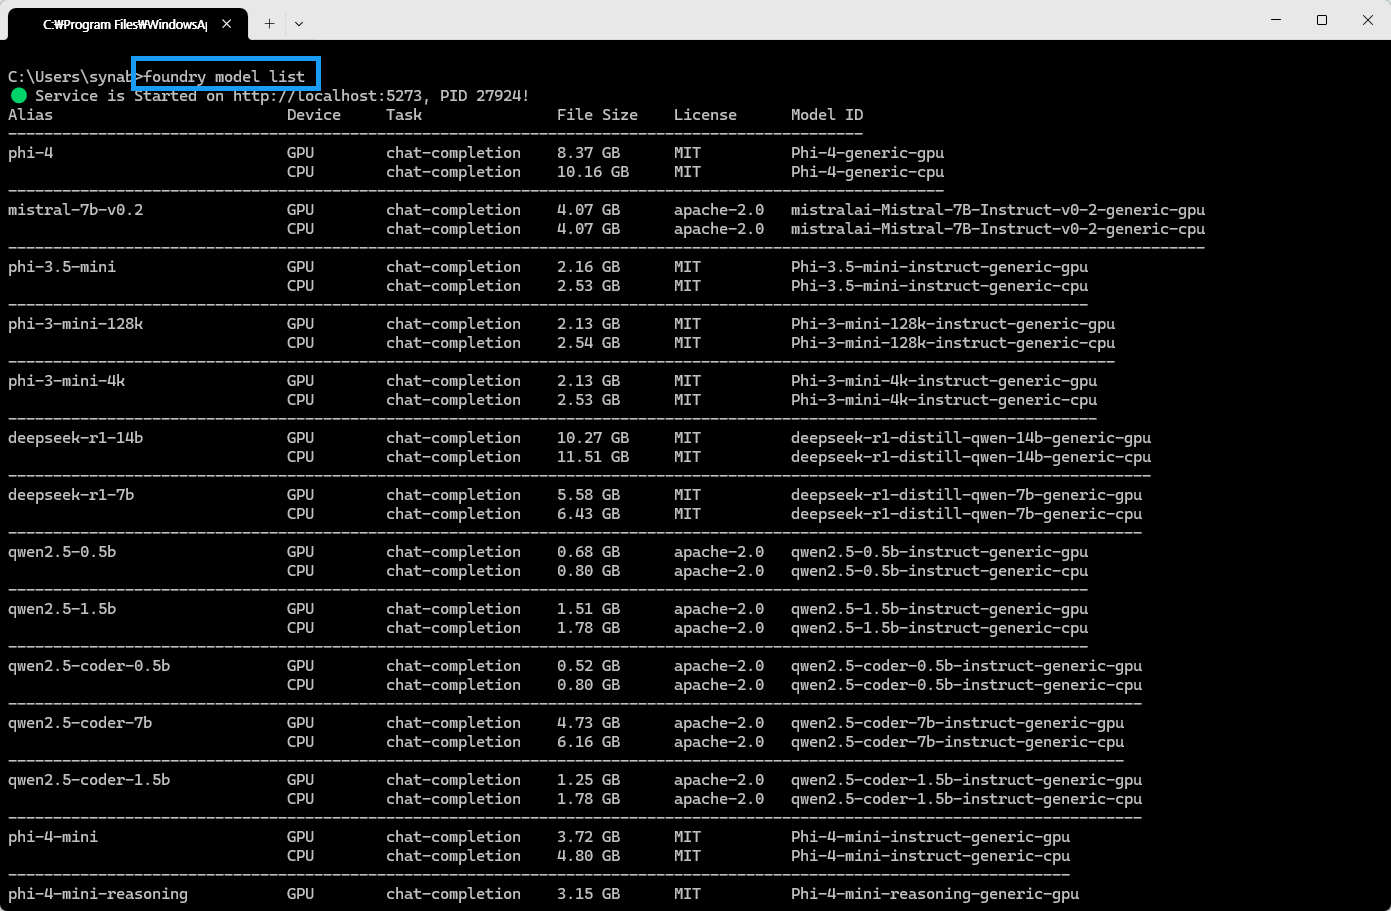
Task: Click the '3.15 GB' file size
Action: click(x=588, y=894)
